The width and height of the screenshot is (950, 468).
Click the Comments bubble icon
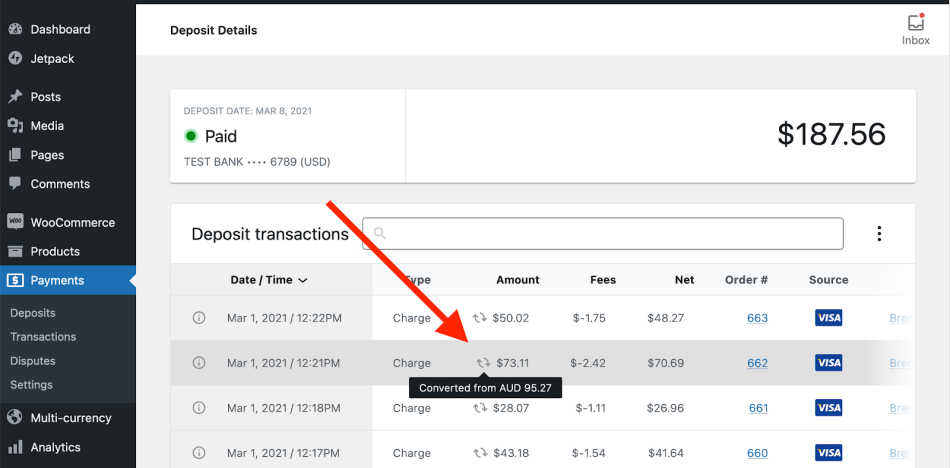point(15,184)
